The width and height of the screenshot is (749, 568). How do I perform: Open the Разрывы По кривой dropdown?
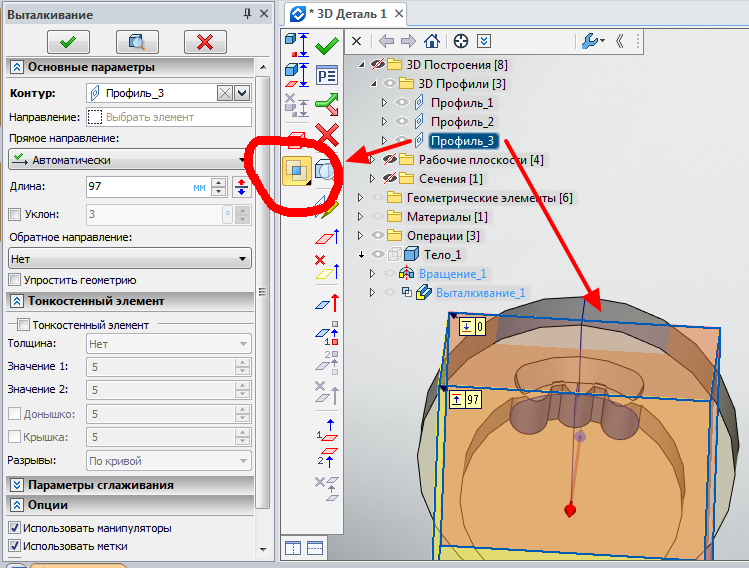point(169,461)
